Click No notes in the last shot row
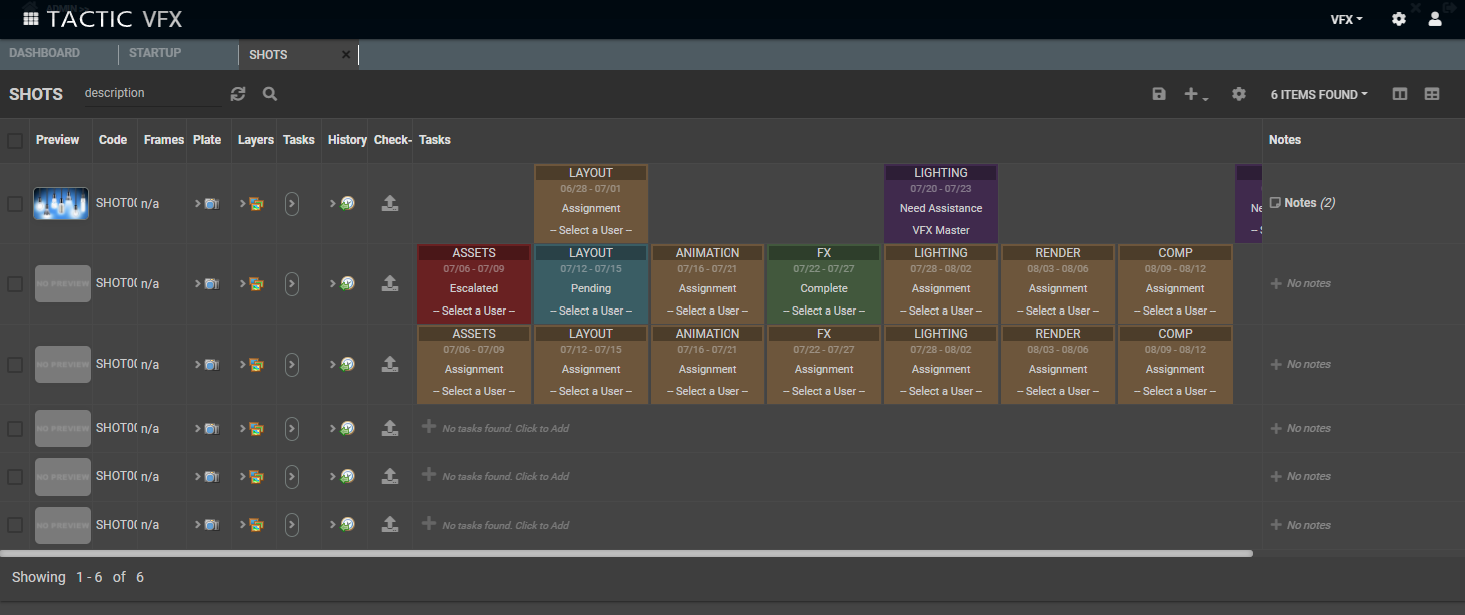 pyautogui.click(x=1309, y=525)
